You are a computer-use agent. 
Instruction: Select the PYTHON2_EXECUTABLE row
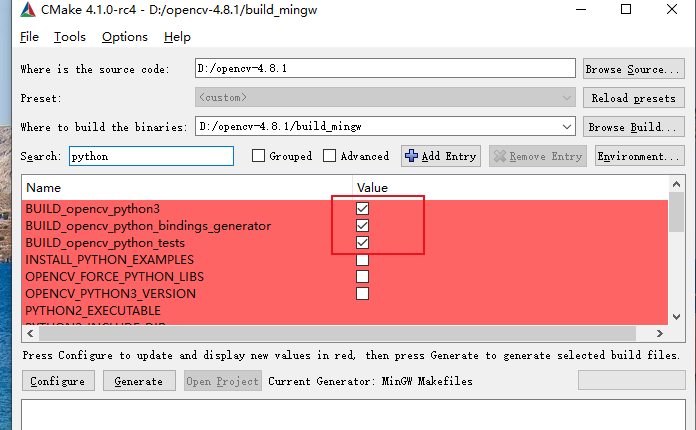tap(345, 311)
